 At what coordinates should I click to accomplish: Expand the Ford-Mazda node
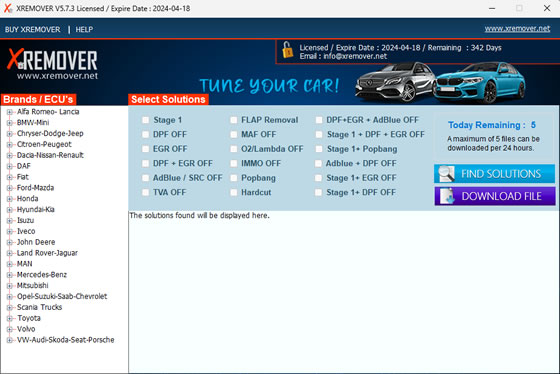pos(10,188)
